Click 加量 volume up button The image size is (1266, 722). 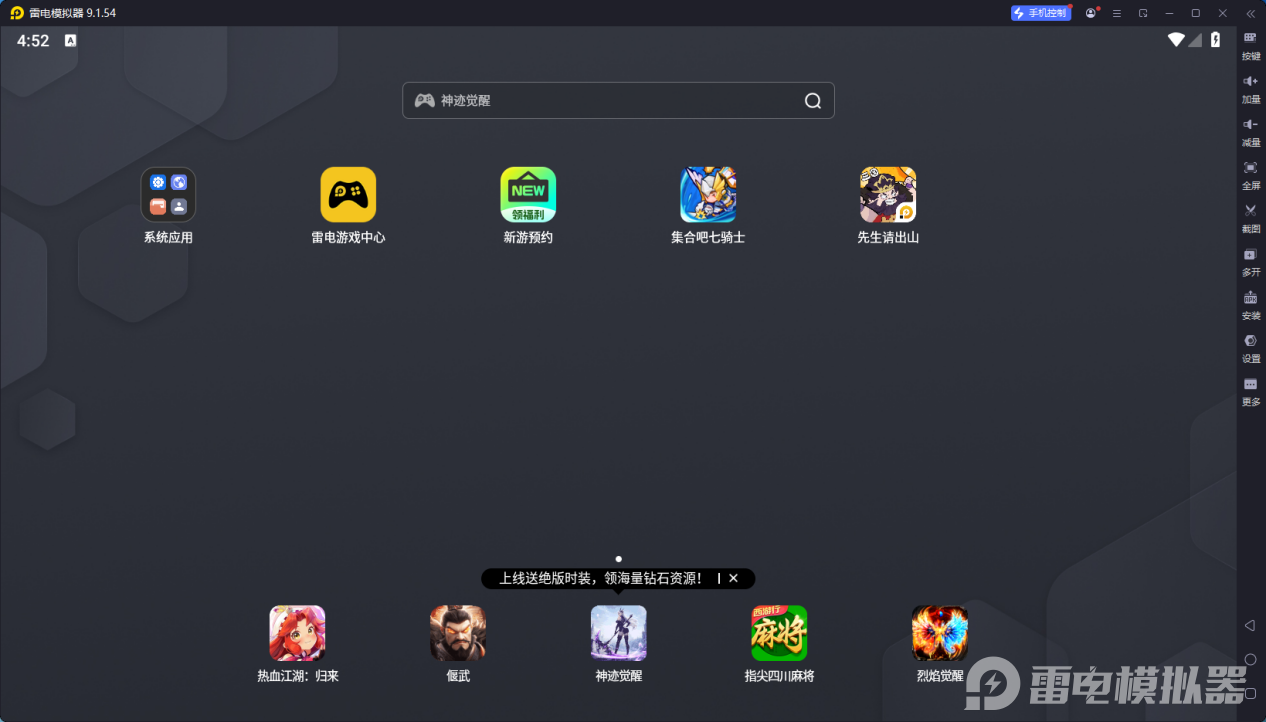tap(1251, 89)
